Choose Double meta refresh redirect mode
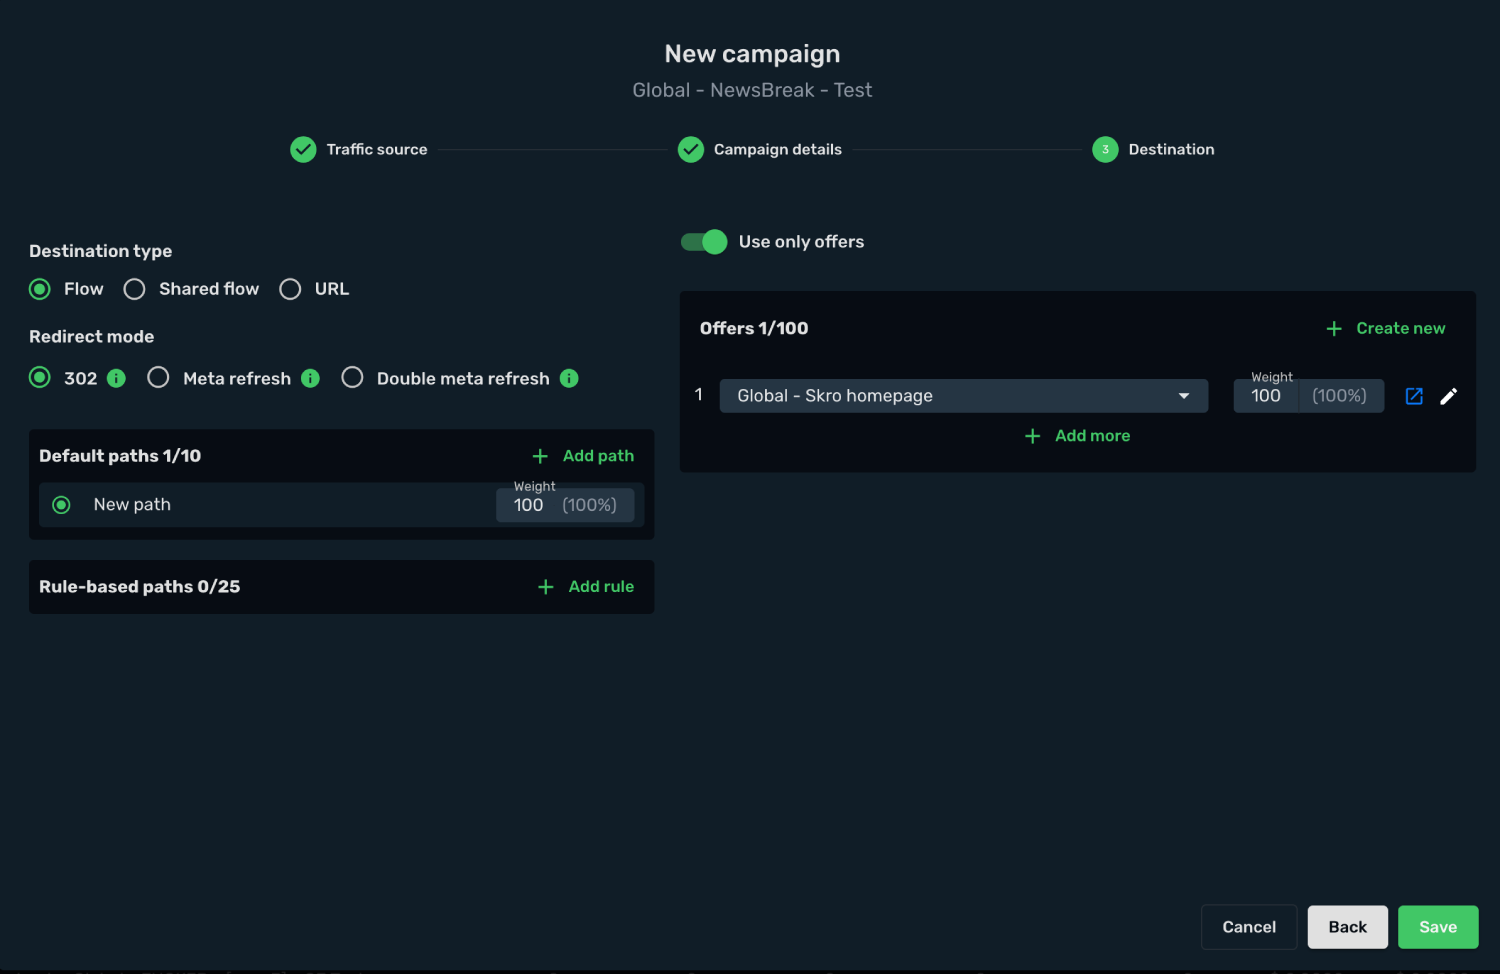 coord(352,378)
